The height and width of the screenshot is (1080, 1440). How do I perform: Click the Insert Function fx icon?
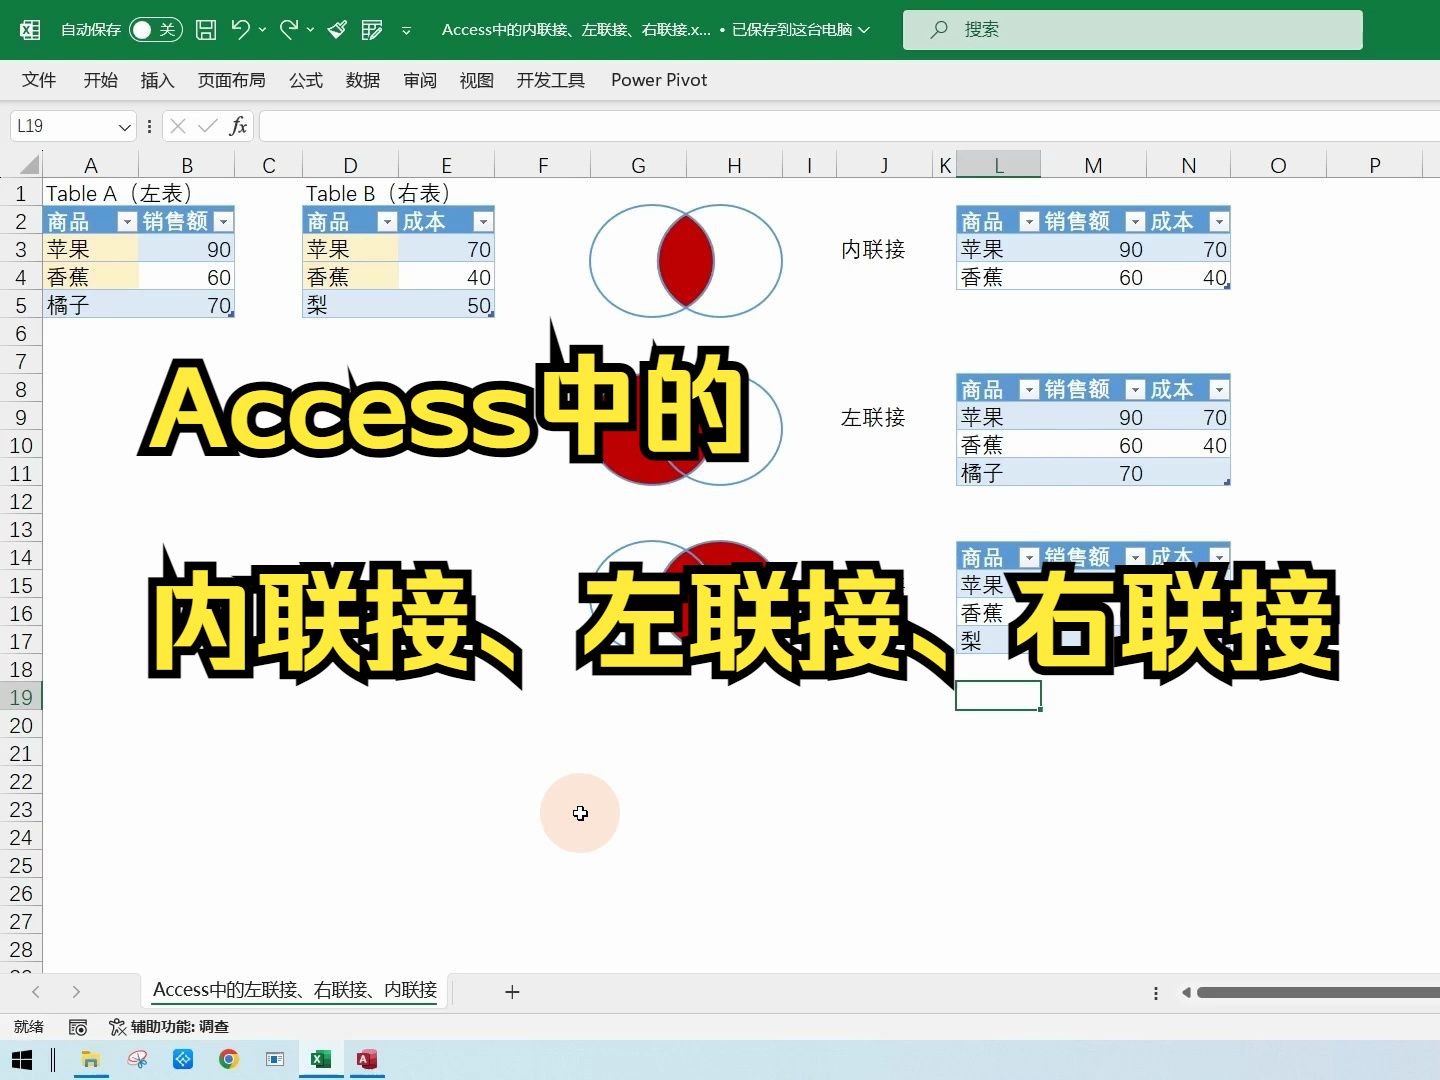coord(239,126)
